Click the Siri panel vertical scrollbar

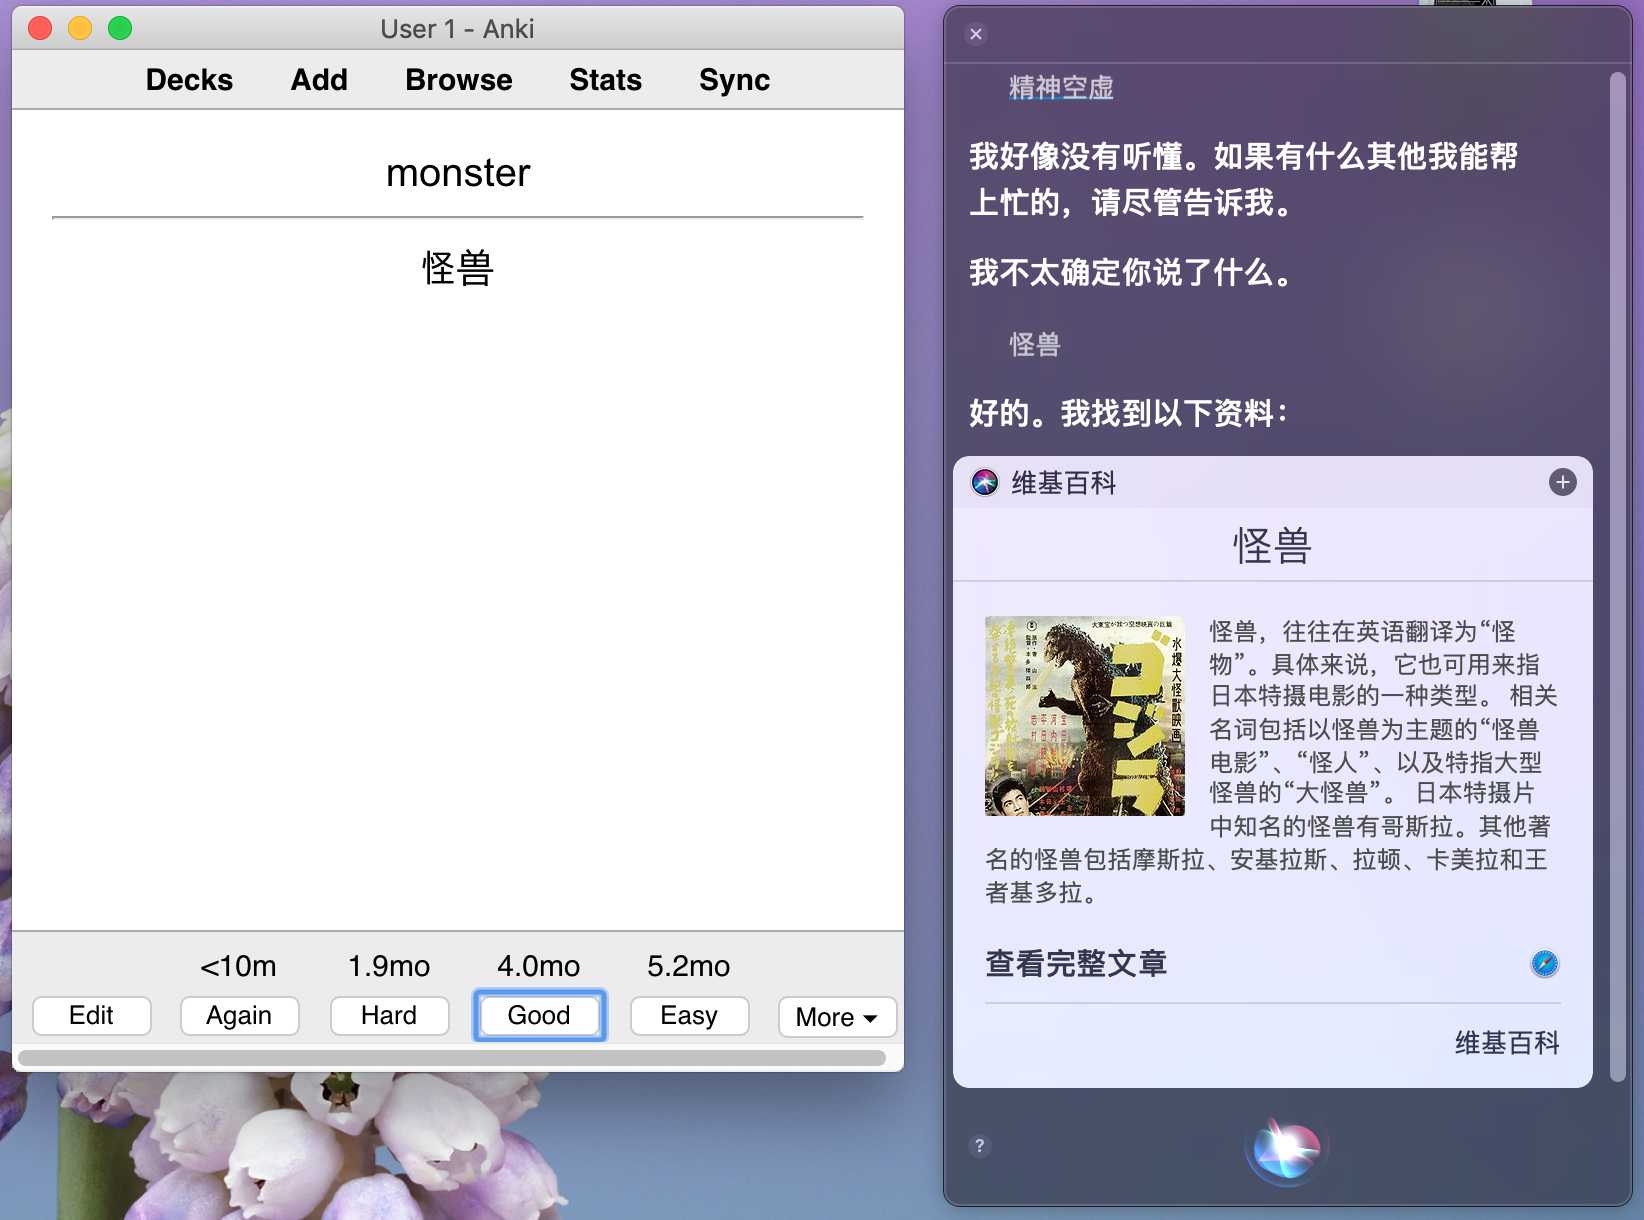(1618, 576)
